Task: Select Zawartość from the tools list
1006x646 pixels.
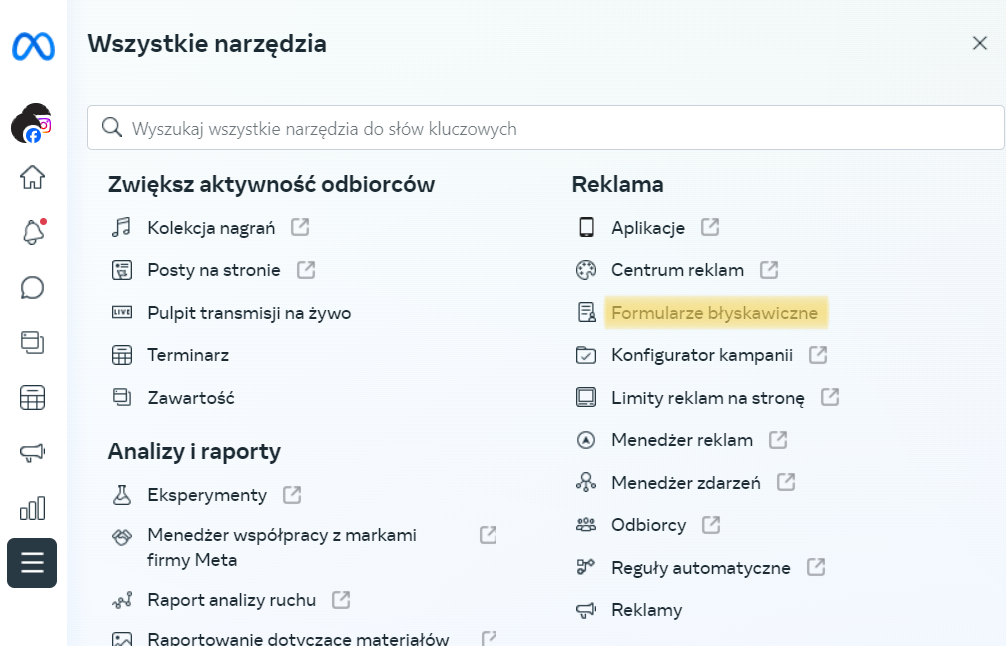Action: pyautogui.click(x=190, y=398)
